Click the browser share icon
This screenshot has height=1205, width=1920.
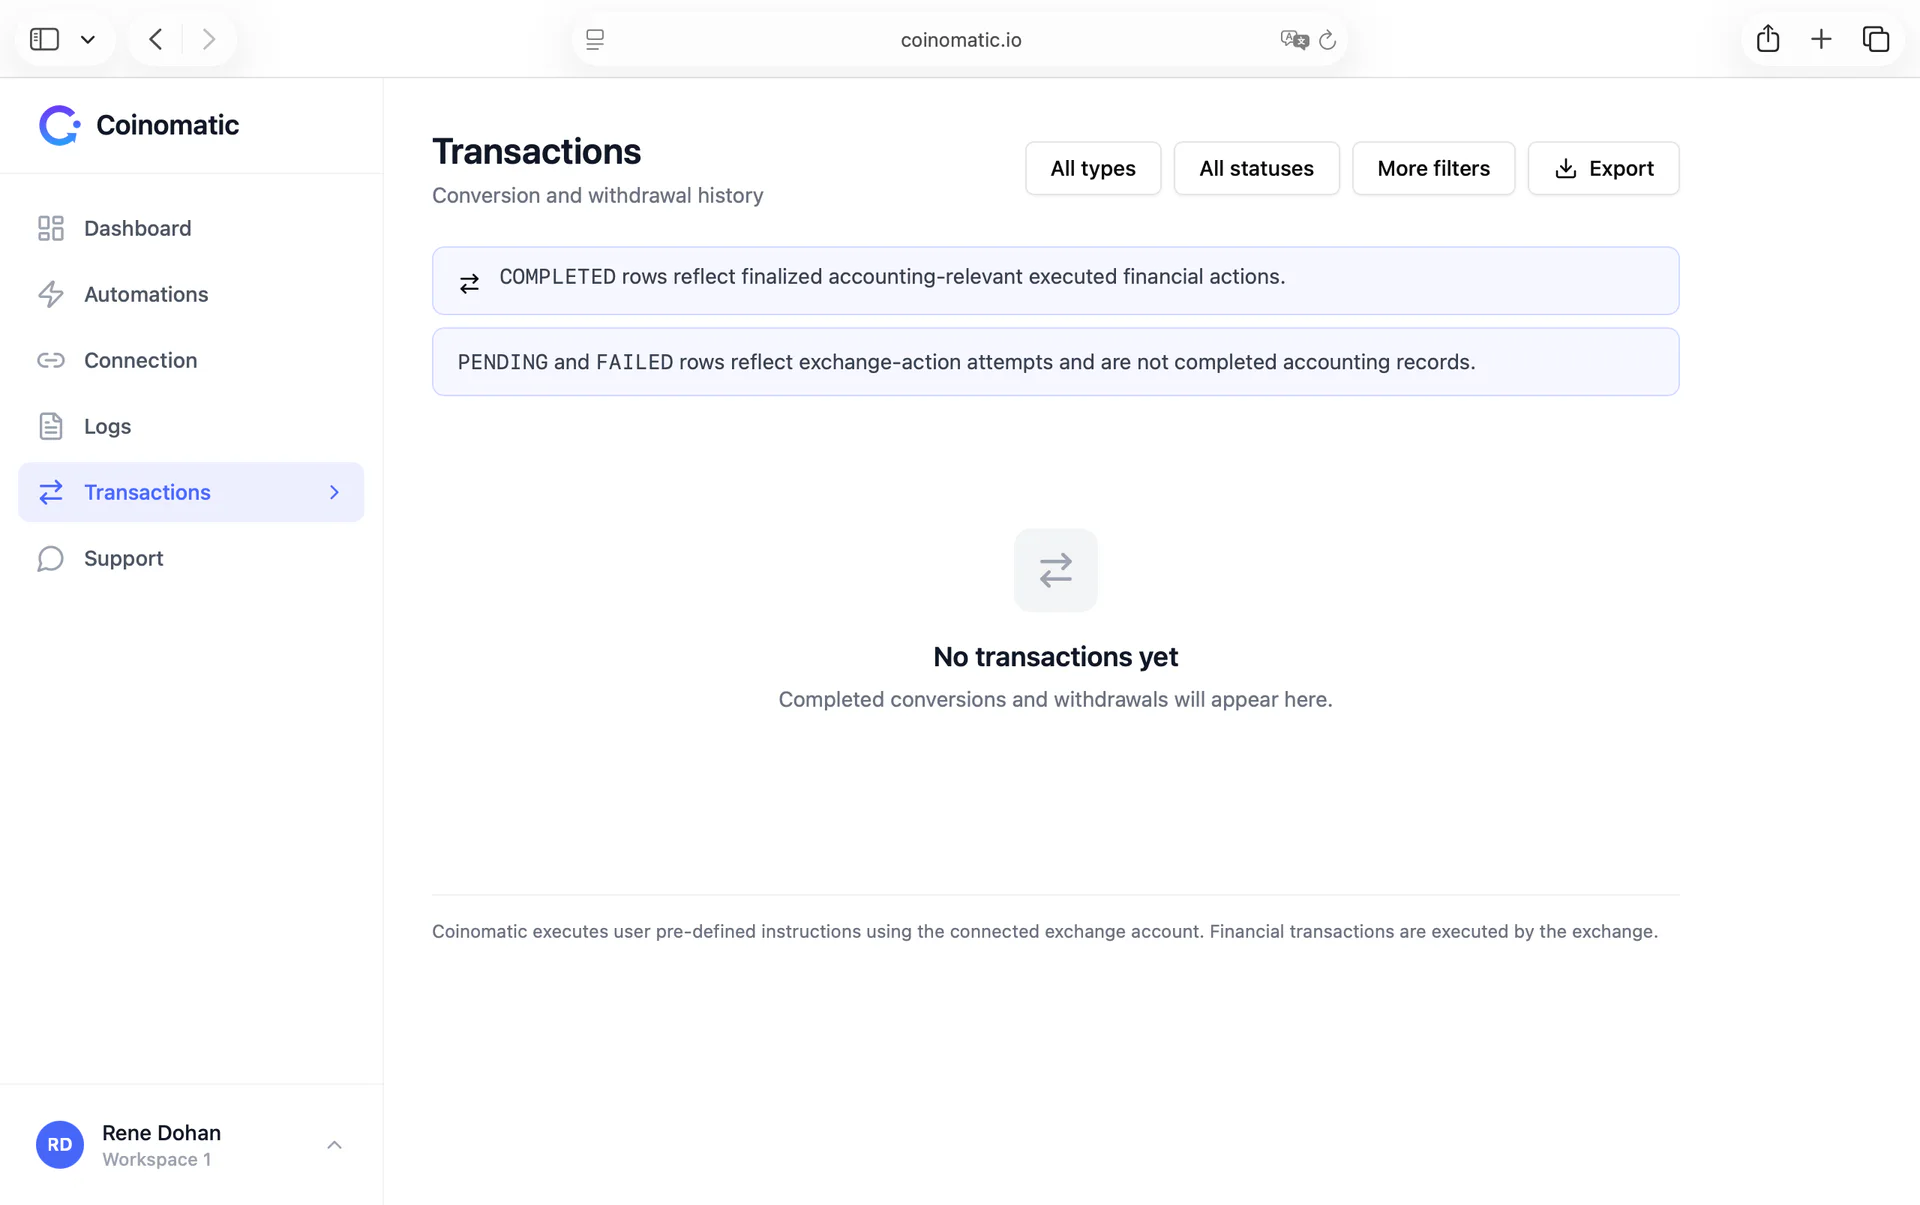click(x=1768, y=38)
